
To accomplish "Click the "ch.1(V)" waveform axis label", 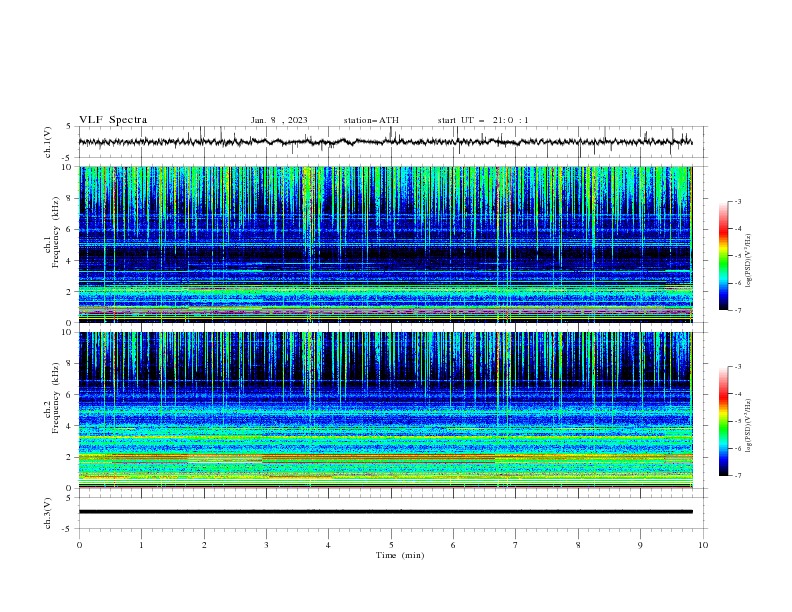I will pyautogui.click(x=48, y=142).
